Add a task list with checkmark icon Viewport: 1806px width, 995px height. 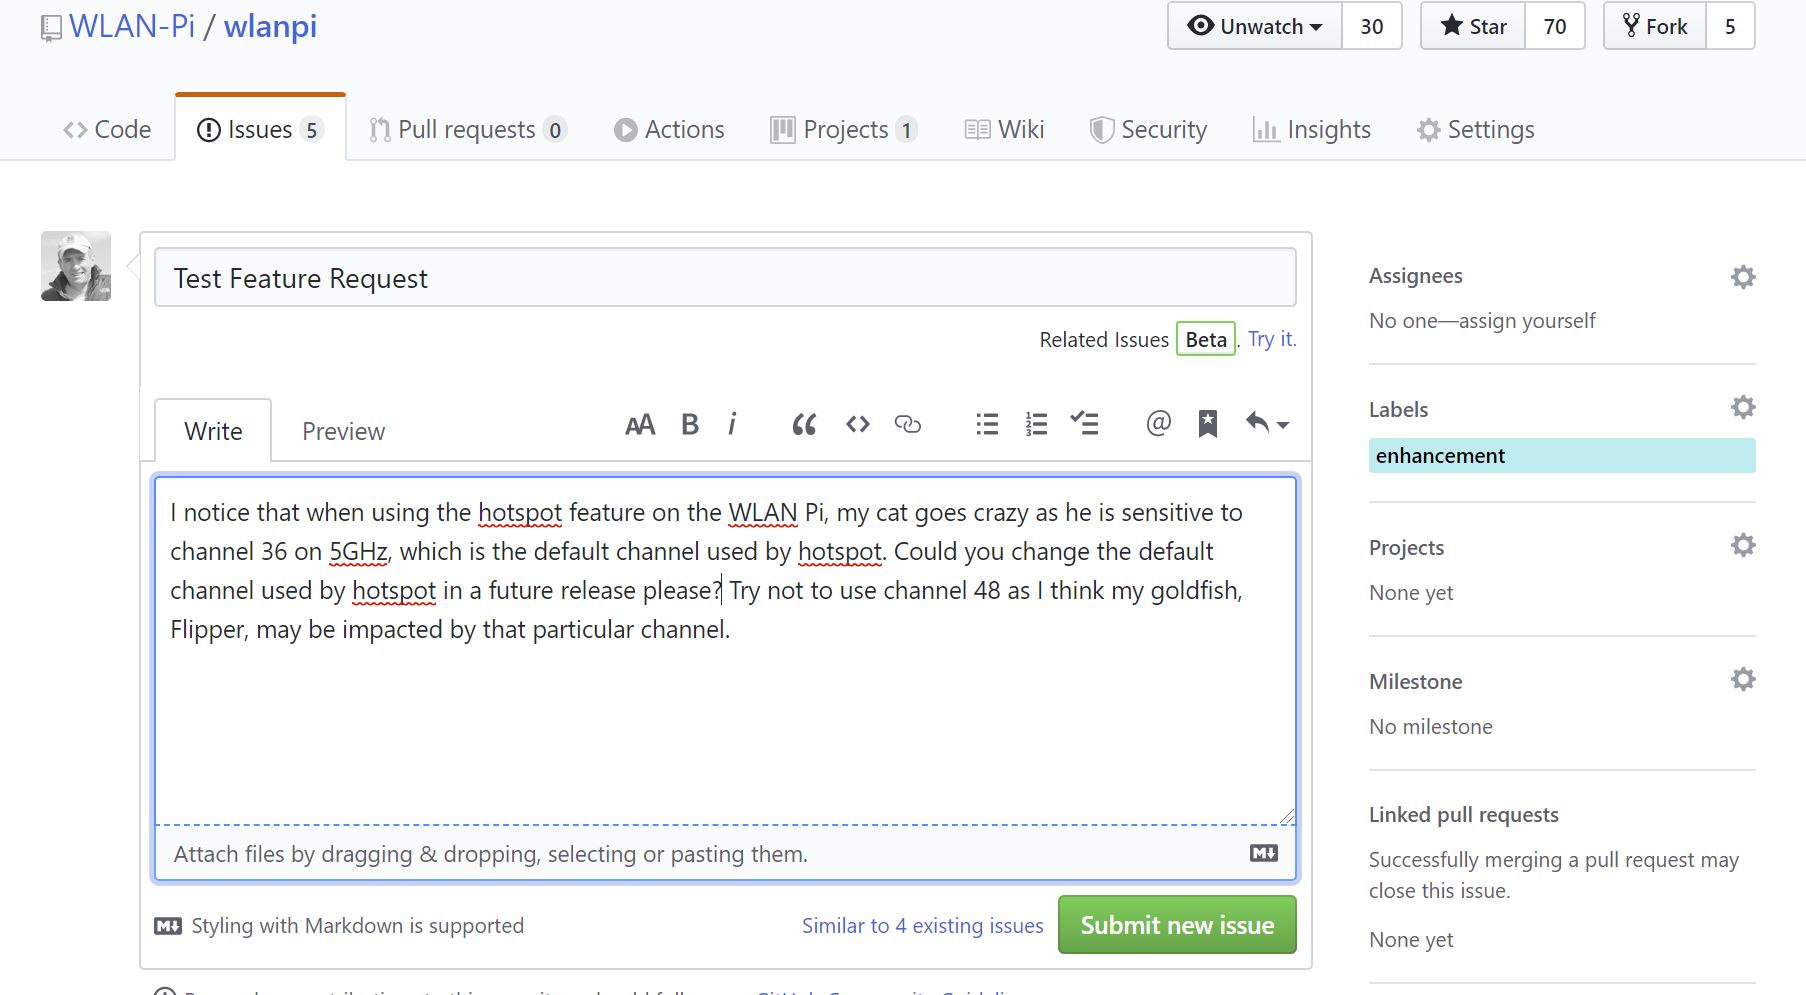pos(1084,424)
